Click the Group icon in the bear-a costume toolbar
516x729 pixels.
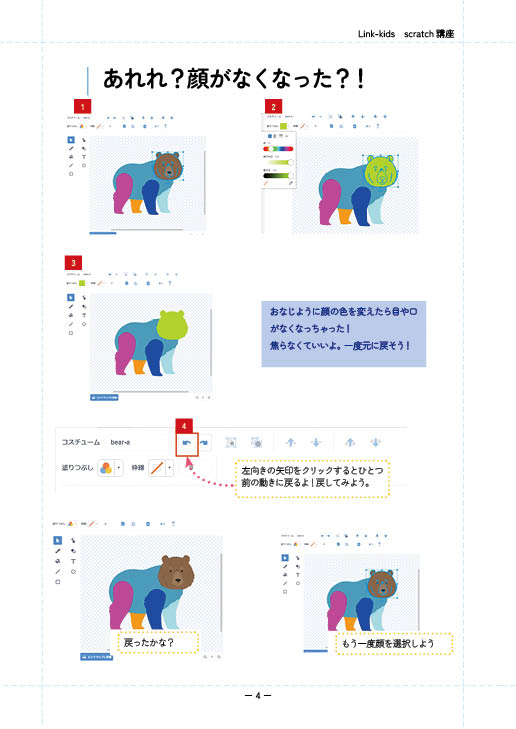pyautogui.click(x=231, y=443)
